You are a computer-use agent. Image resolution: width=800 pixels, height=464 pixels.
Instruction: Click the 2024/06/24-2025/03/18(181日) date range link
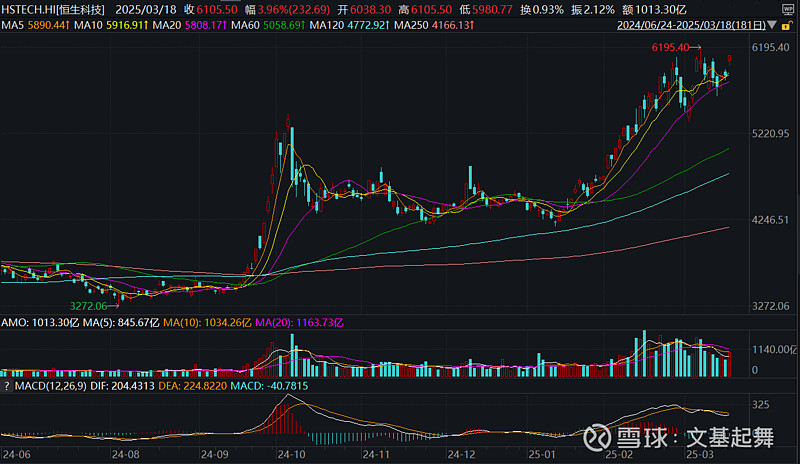pyautogui.click(x=691, y=25)
